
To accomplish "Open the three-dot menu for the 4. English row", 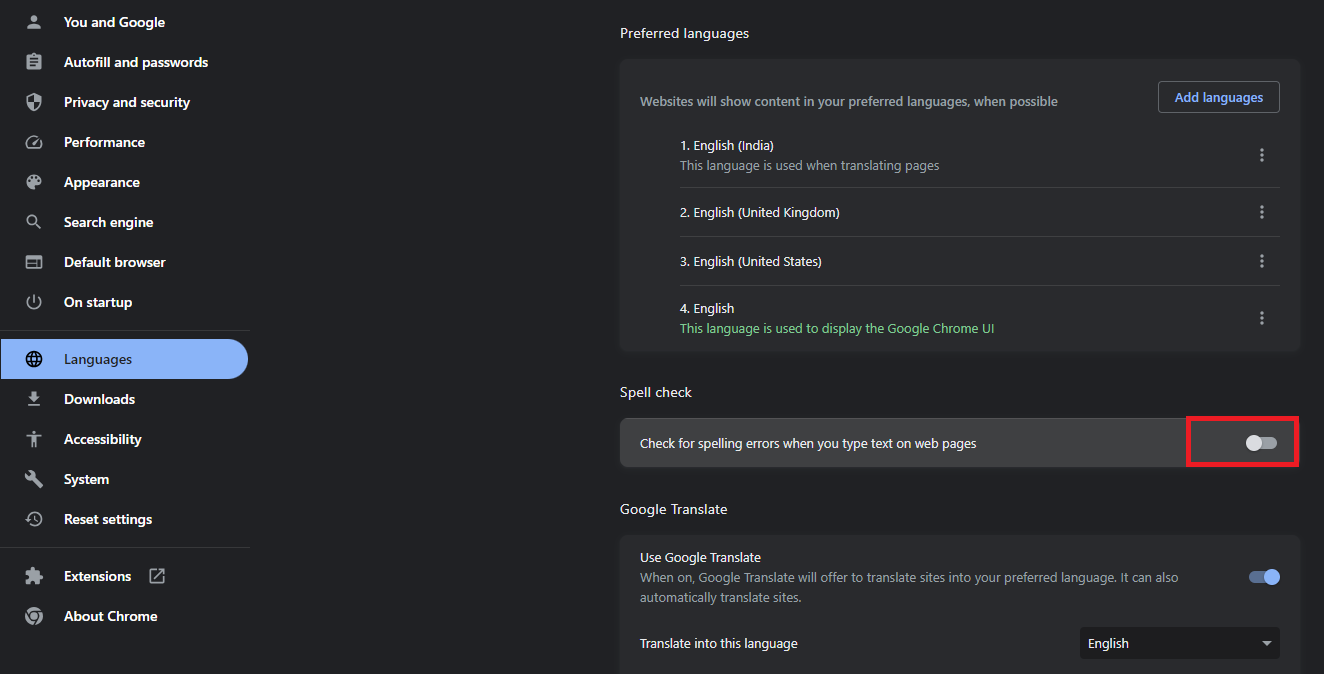I will point(1262,318).
